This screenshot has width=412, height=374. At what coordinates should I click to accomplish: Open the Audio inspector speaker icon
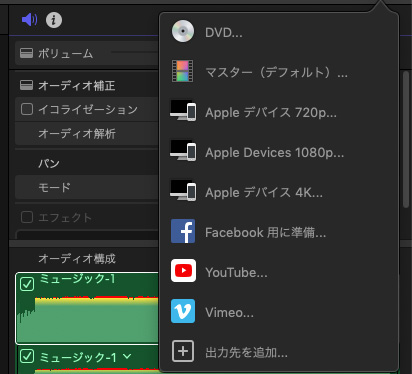30,20
